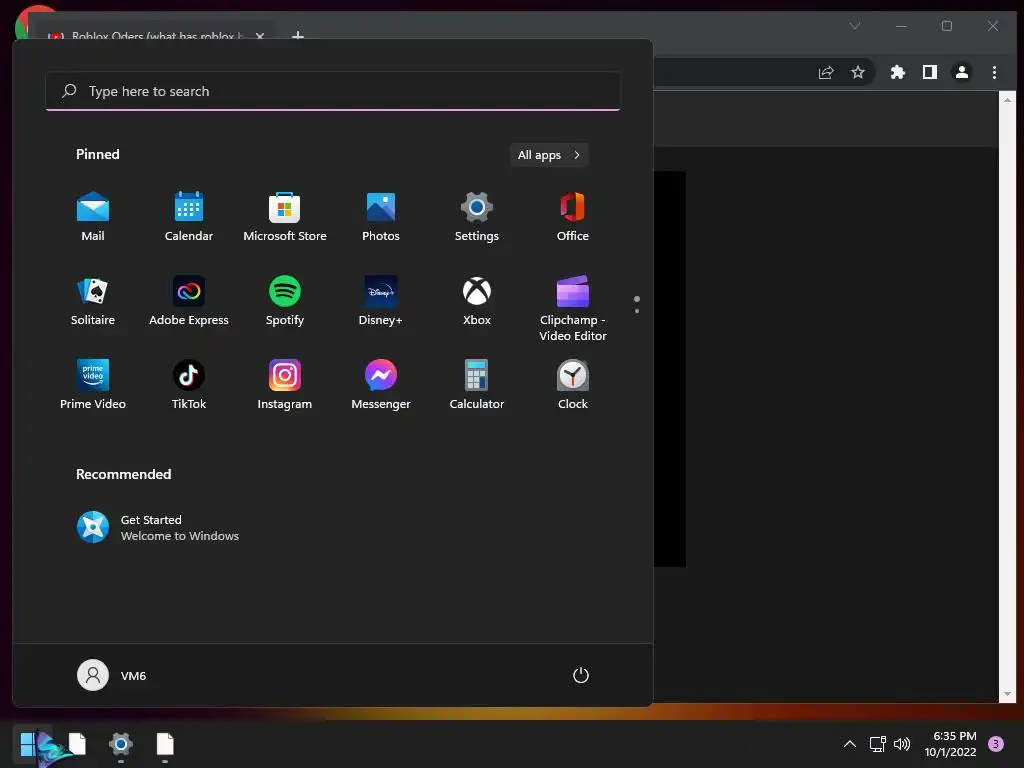Open Settings from pinned apps
The width and height of the screenshot is (1024, 768).
(477, 217)
